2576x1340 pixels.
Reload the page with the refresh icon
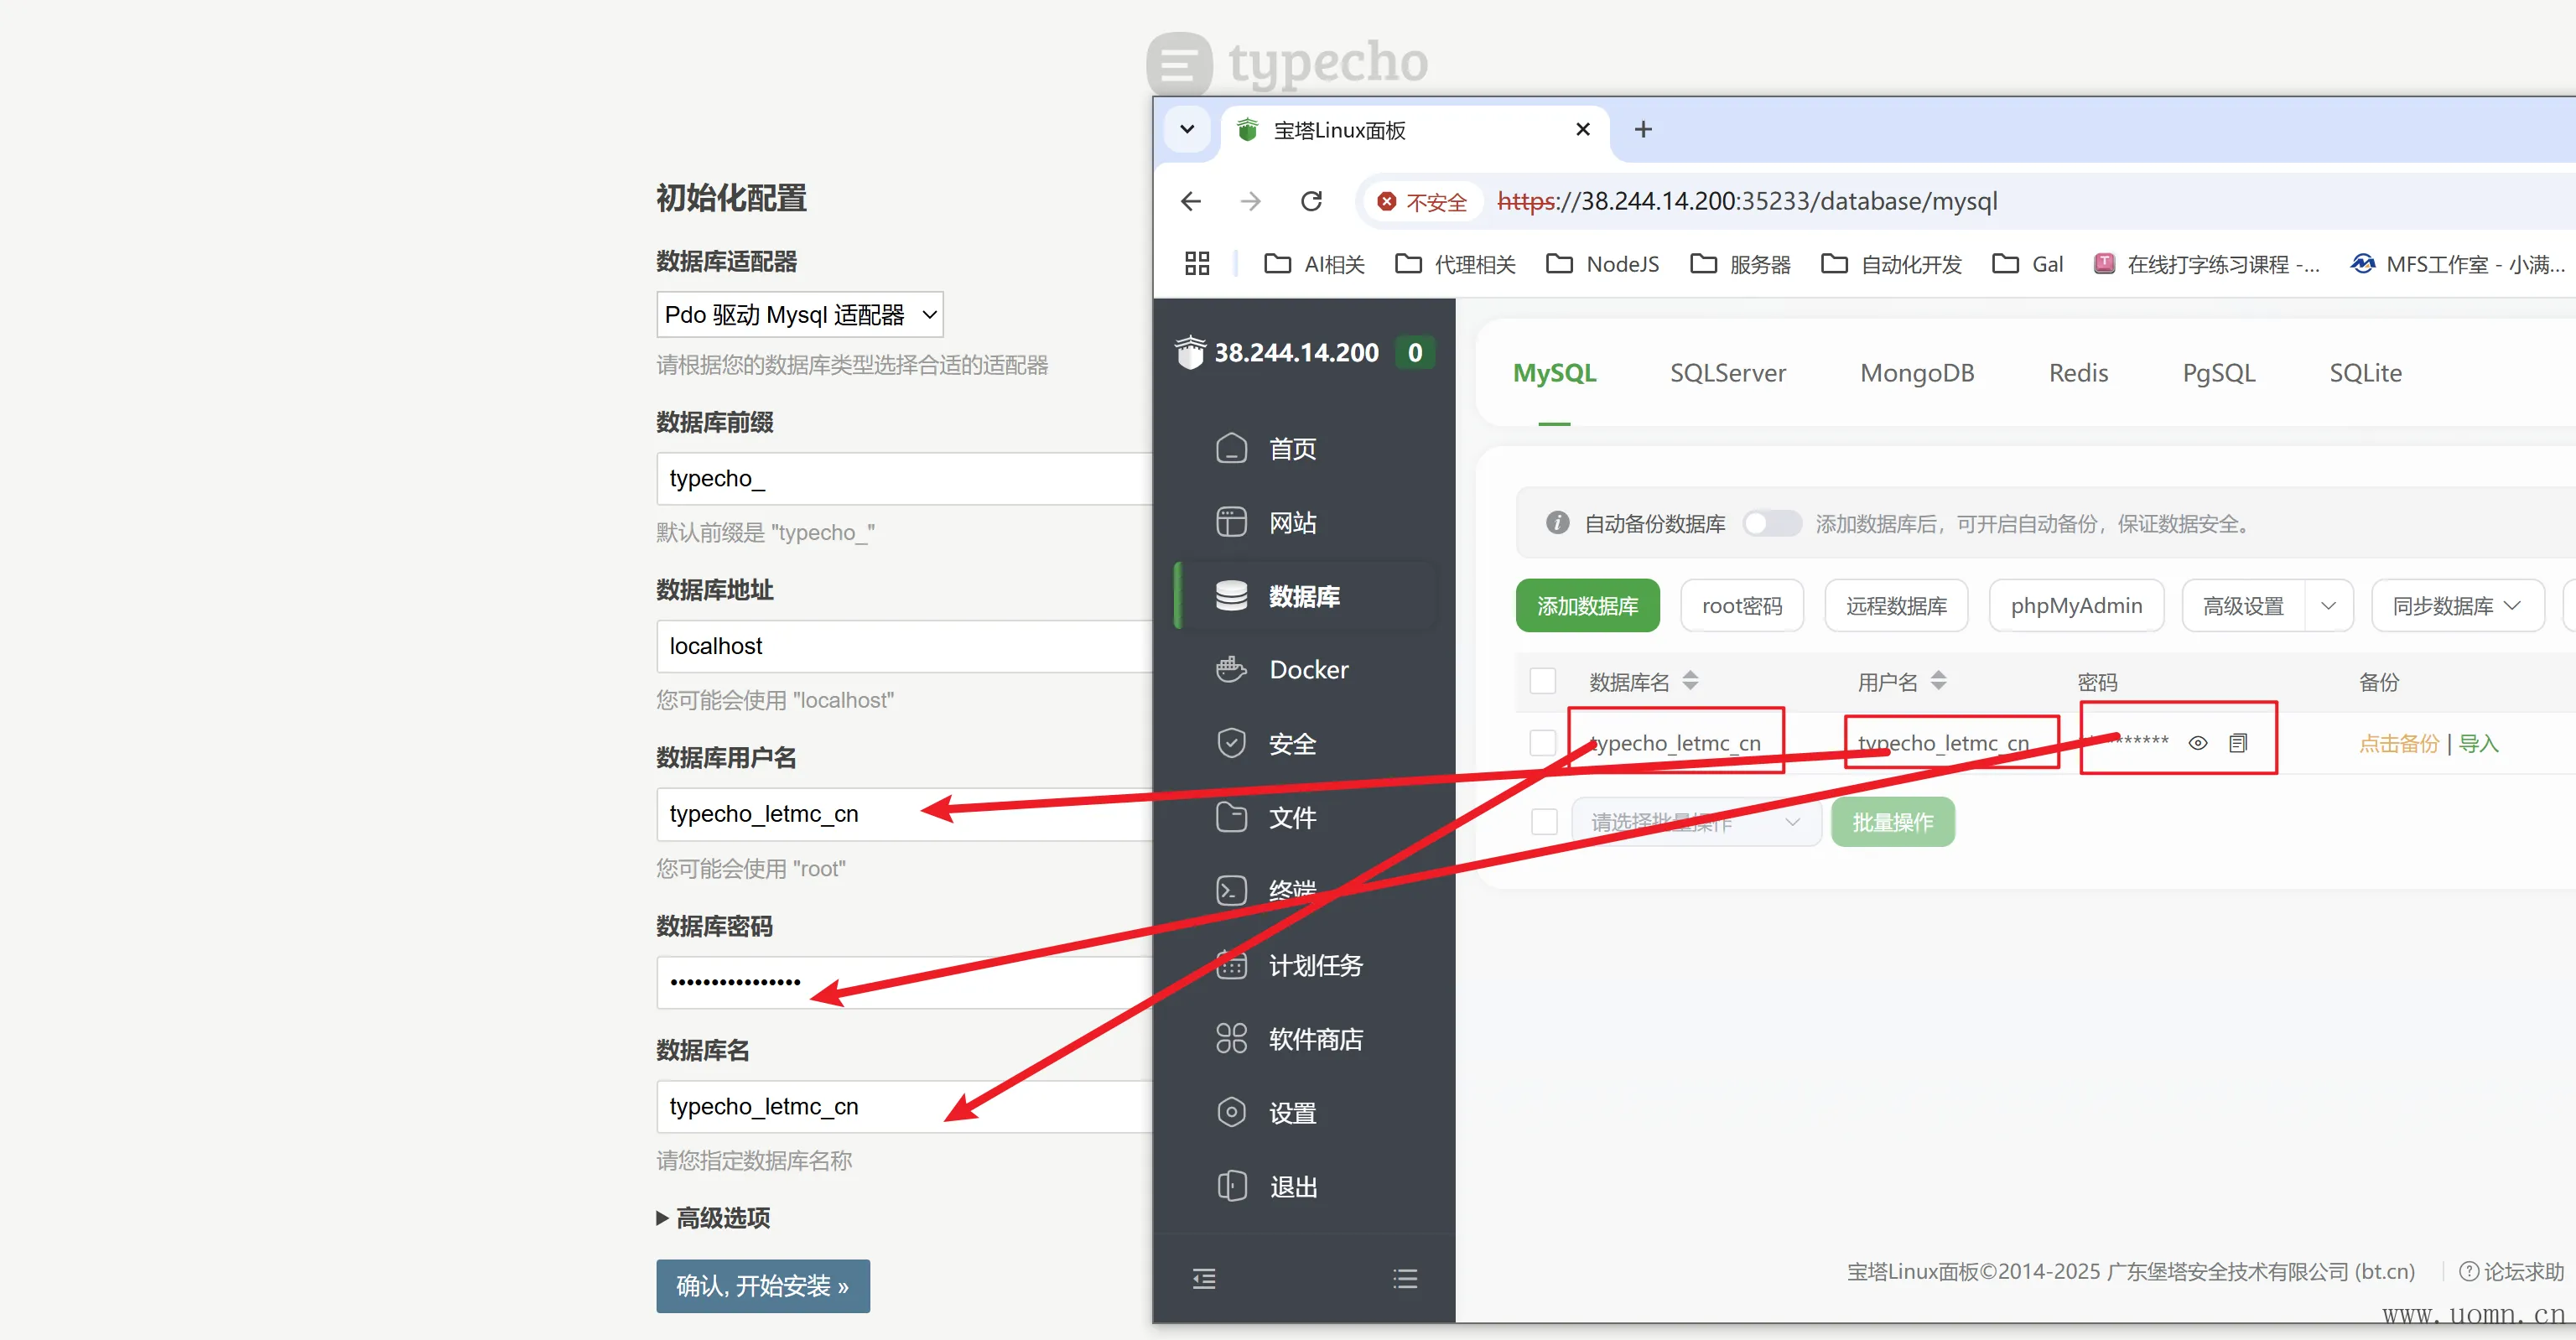[x=1311, y=201]
